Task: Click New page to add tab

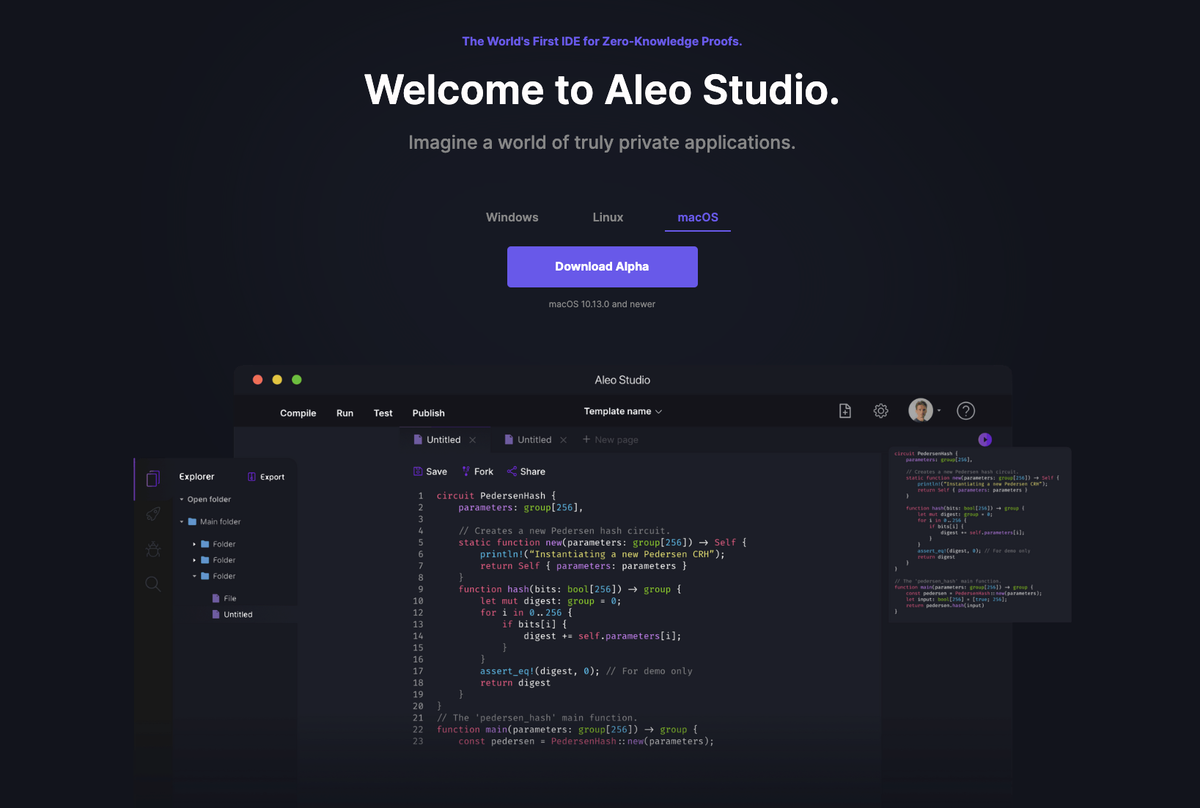Action: point(610,440)
